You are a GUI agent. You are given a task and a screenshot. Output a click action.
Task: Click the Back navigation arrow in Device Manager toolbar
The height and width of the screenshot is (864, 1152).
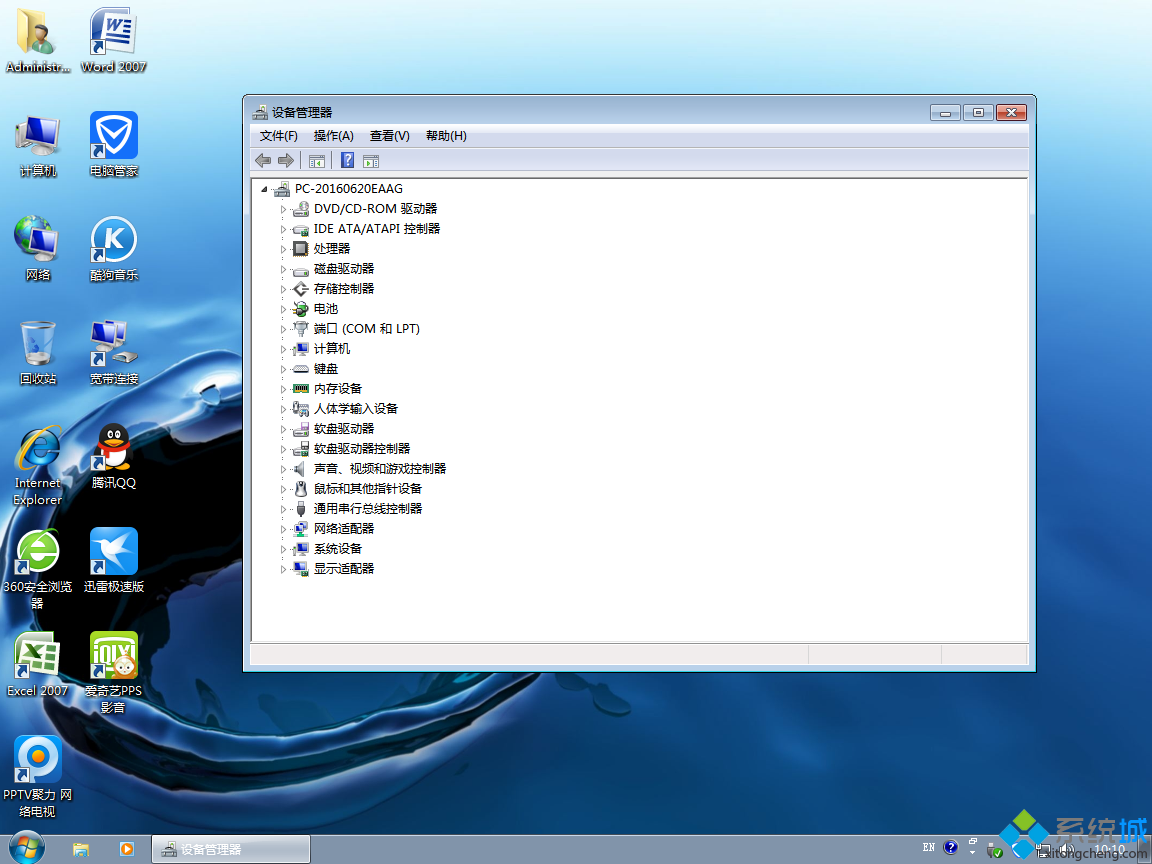pyautogui.click(x=265, y=160)
